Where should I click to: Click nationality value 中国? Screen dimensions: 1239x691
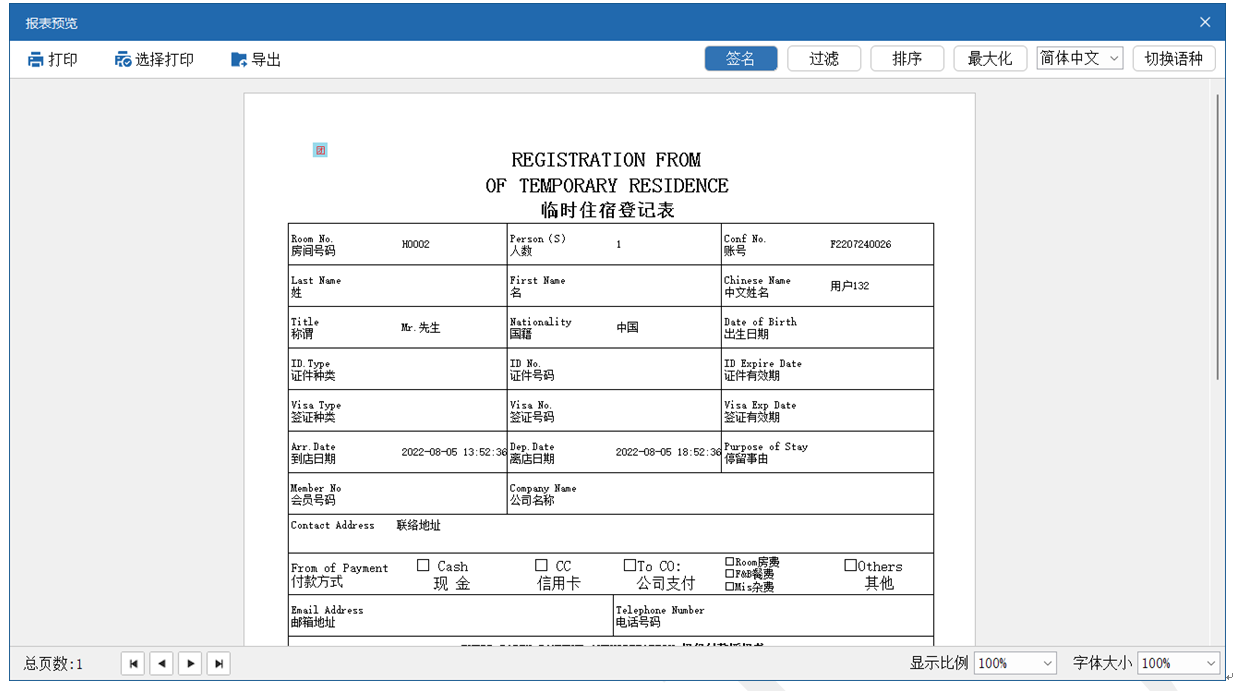tap(628, 327)
